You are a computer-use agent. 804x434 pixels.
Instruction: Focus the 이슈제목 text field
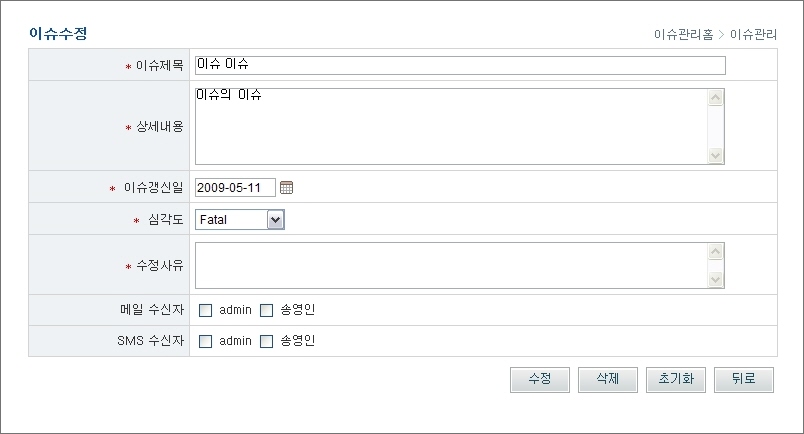tap(460, 65)
